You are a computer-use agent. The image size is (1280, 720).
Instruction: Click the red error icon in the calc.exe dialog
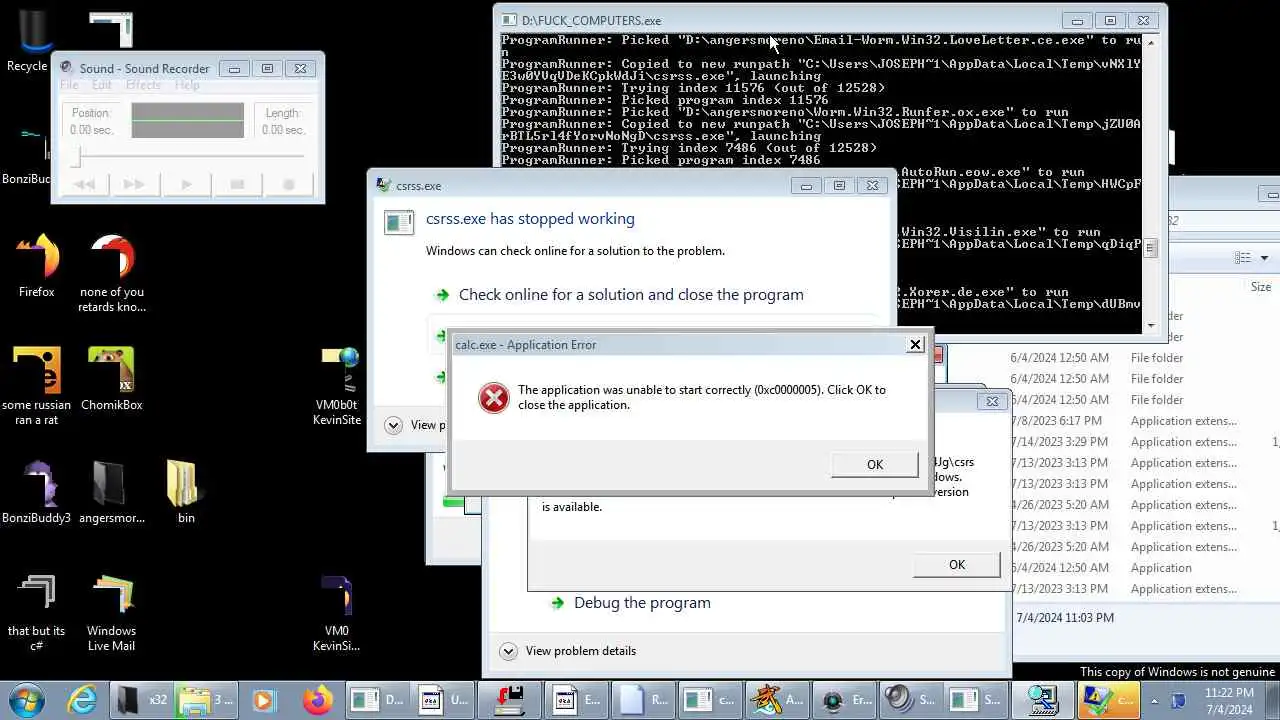tap(493, 397)
